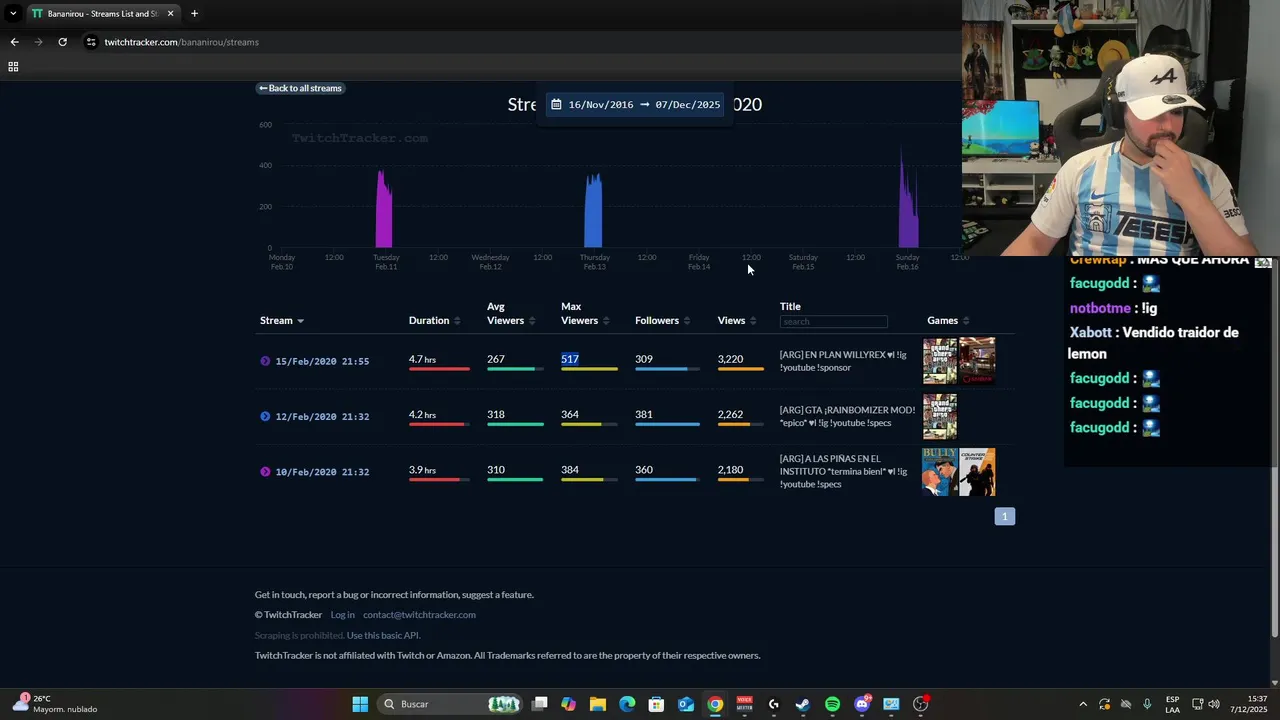Screen dimensions: 1280x720
Task: Click the 381 followers progress bar
Action: coord(667,424)
